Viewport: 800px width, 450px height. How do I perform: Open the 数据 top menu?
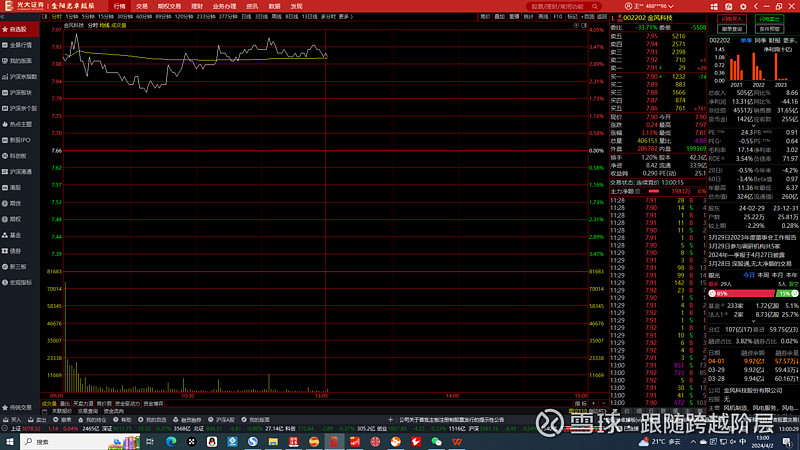click(274, 7)
